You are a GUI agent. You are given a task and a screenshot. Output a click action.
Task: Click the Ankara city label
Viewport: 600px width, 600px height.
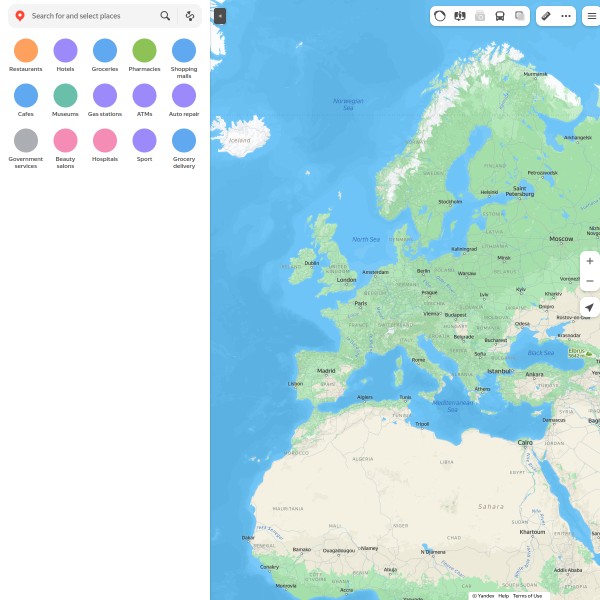tap(534, 374)
